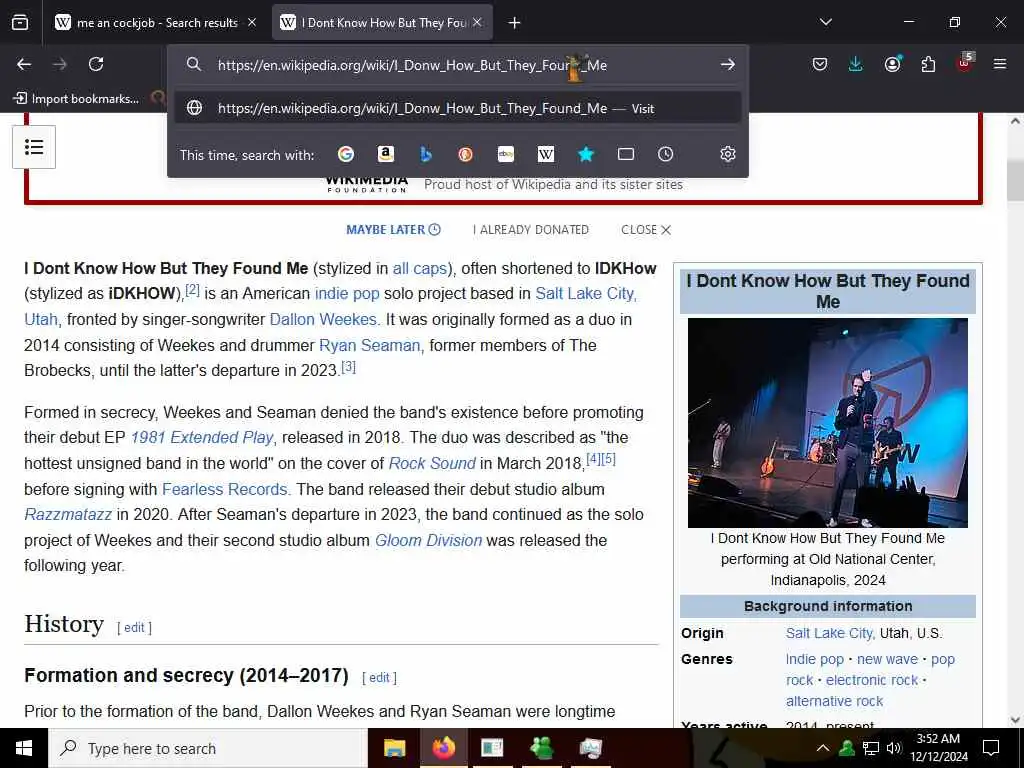The width and height of the screenshot is (1024, 768).
Task: Open the 'all caps' link
Action: point(419,268)
